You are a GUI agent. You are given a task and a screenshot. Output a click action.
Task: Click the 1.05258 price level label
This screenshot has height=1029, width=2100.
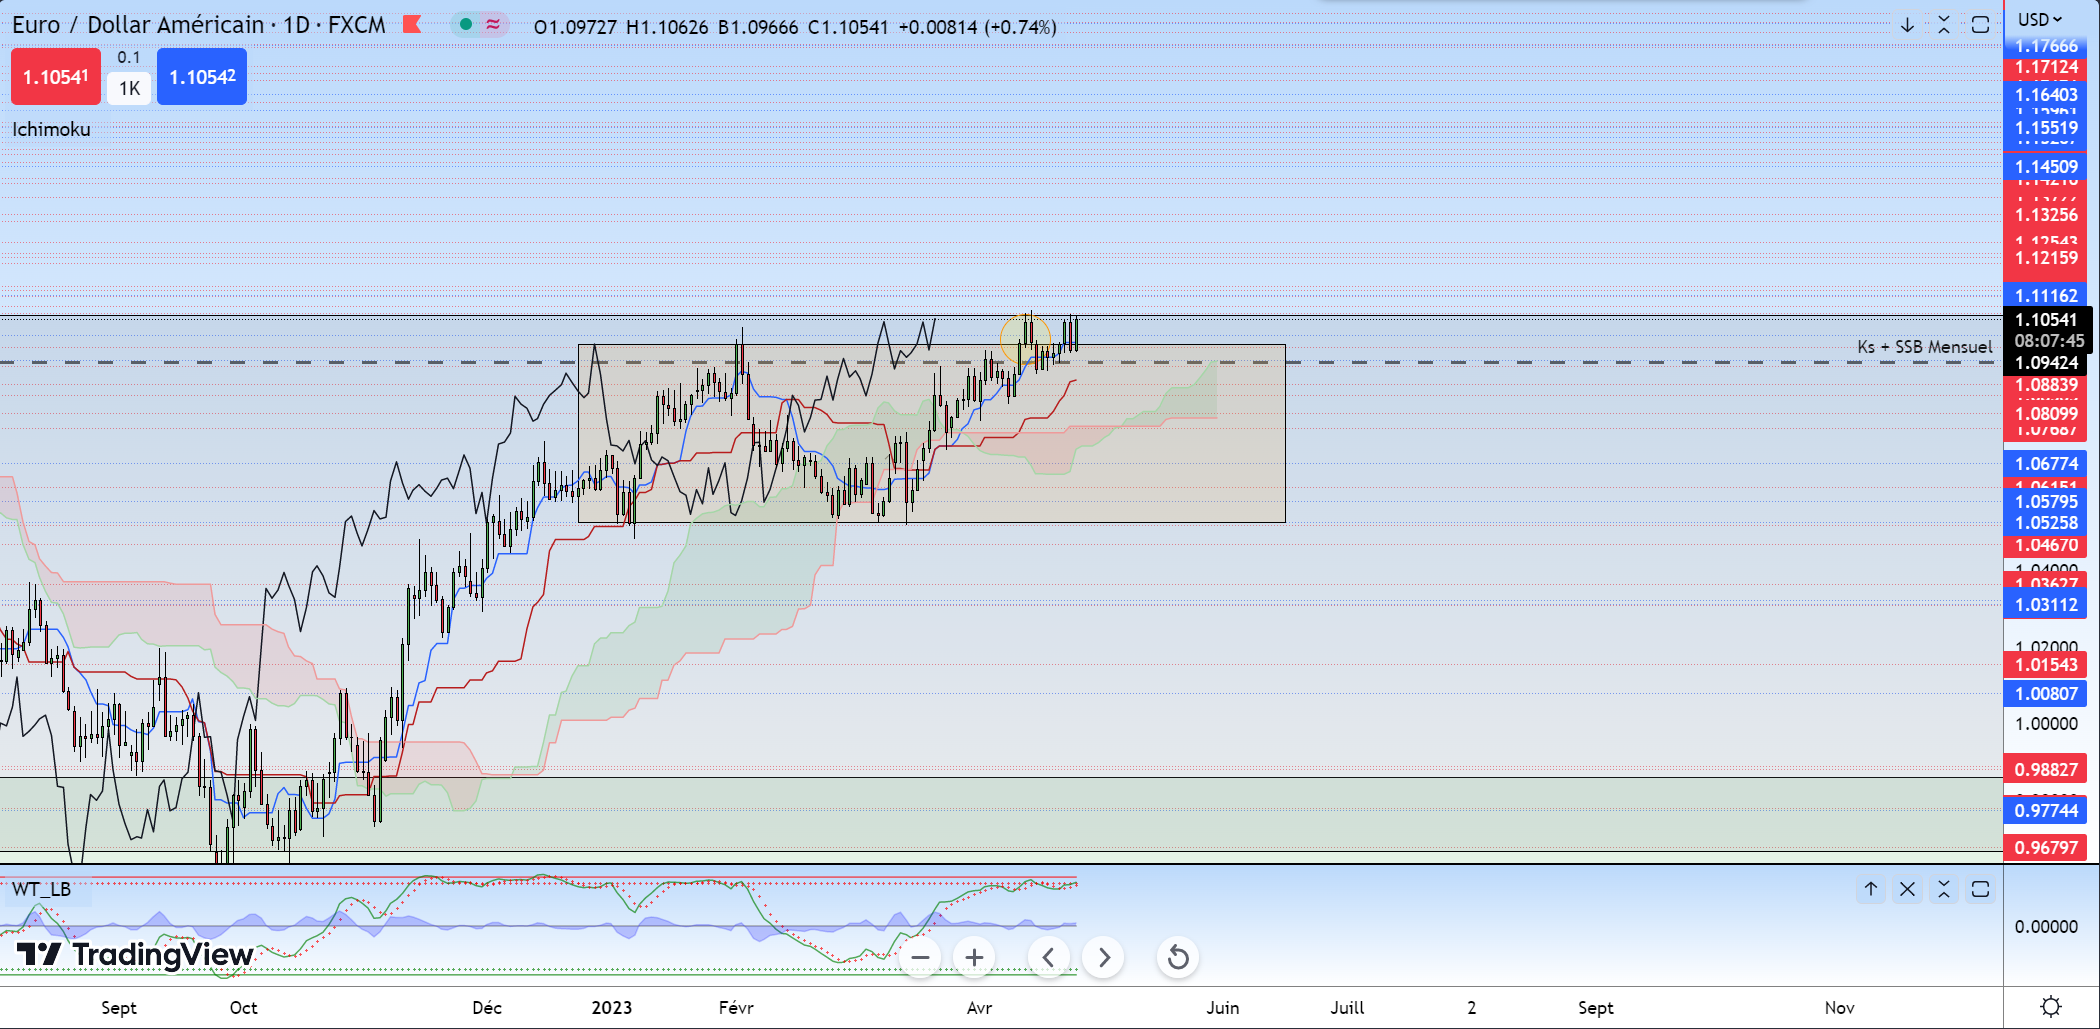(x=2046, y=523)
